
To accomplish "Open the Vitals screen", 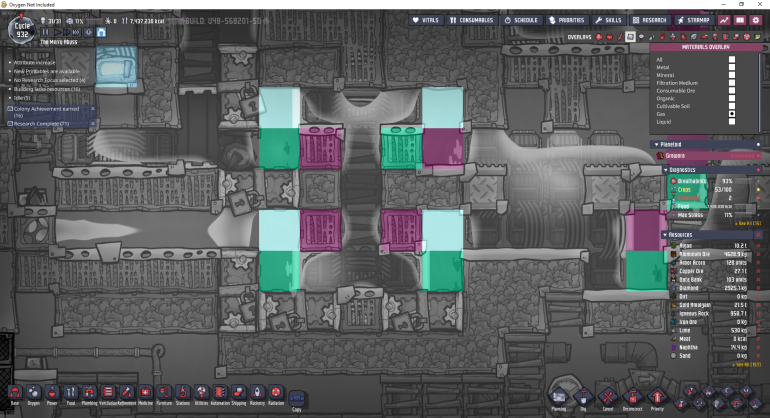I will (426, 20).
